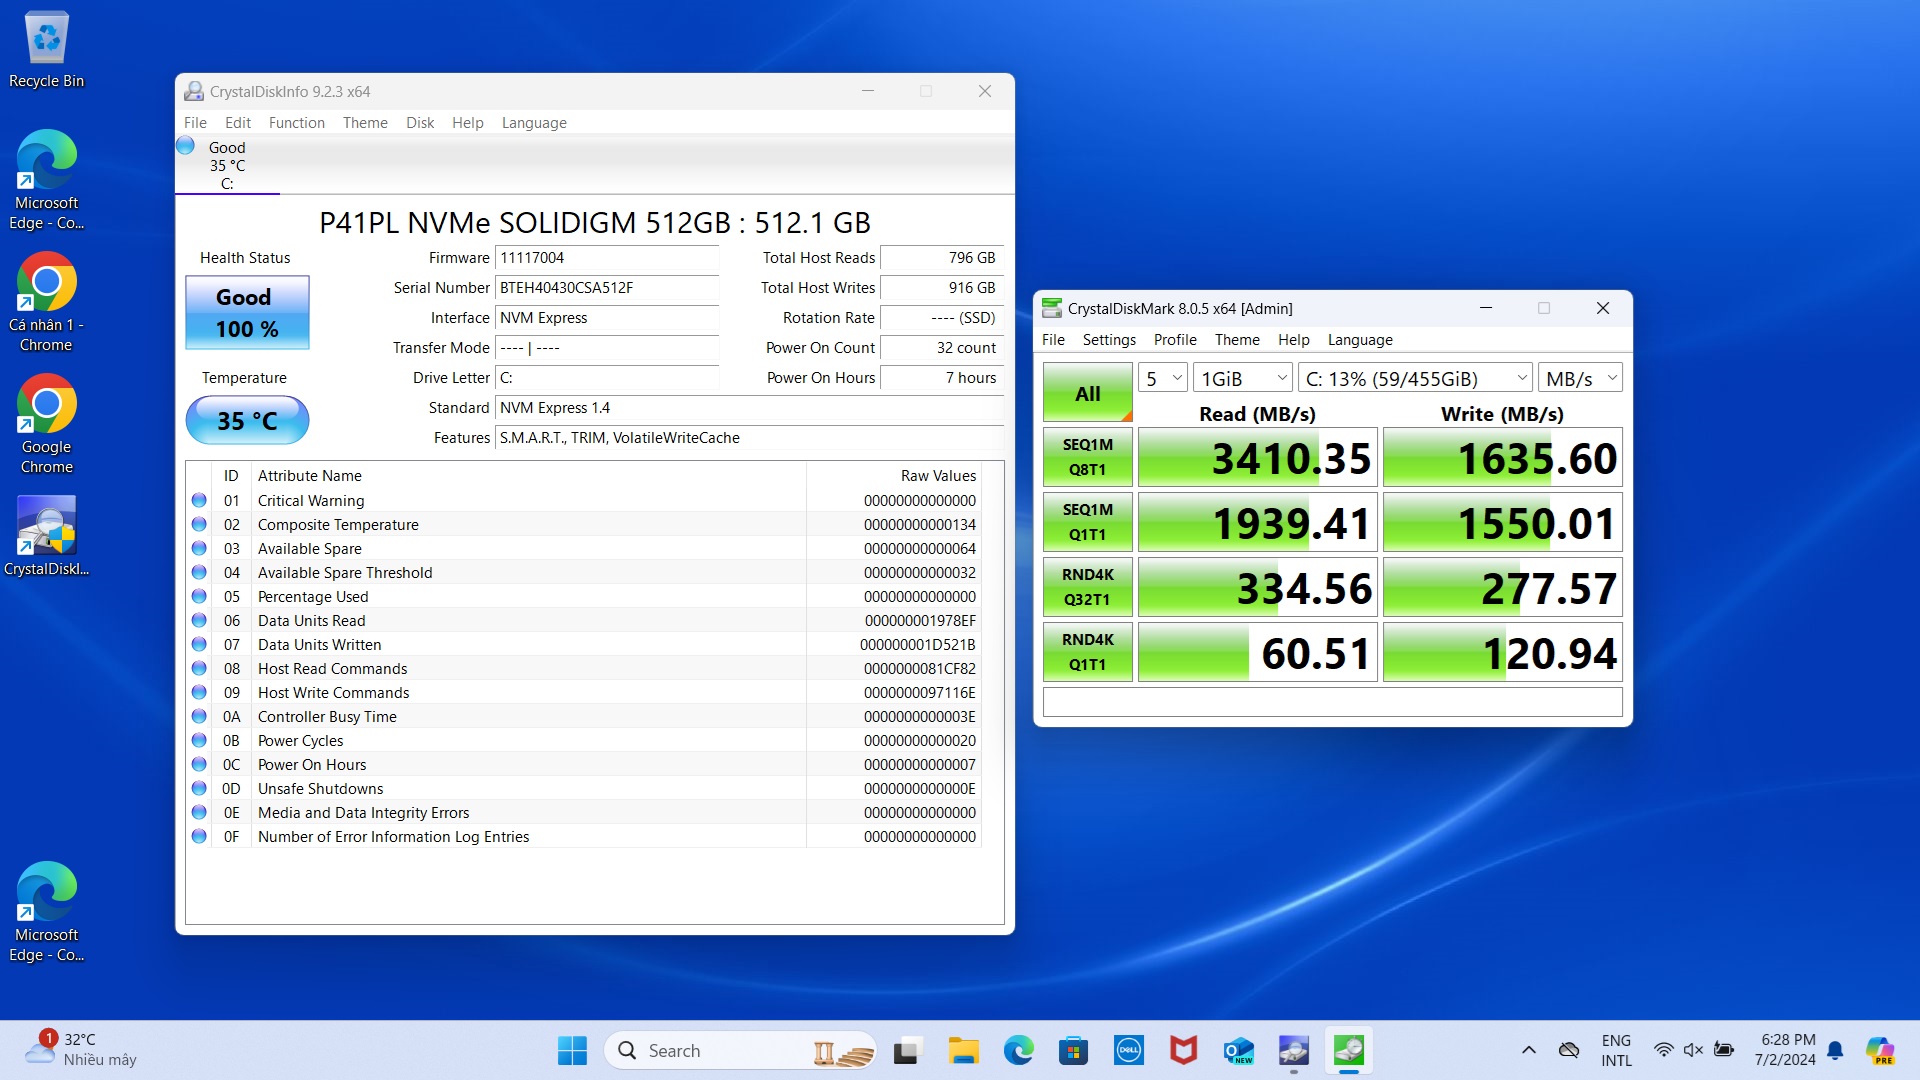Open the weather widget showing 32°C

point(80,1050)
